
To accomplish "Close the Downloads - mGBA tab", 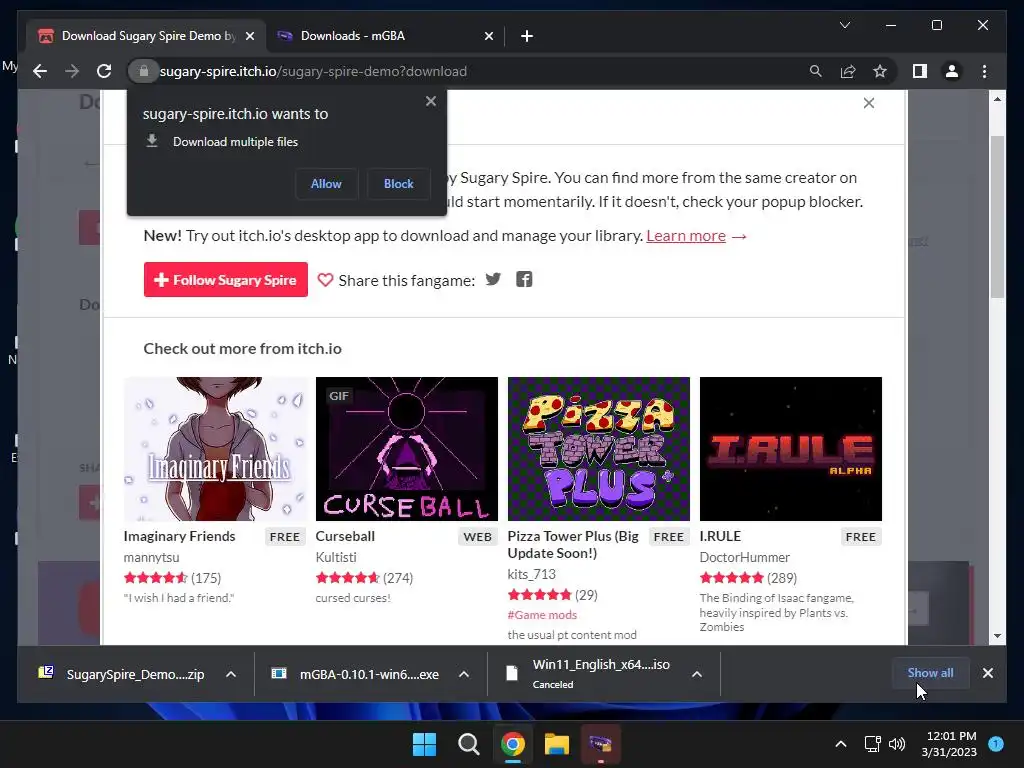I will pos(488,36).
